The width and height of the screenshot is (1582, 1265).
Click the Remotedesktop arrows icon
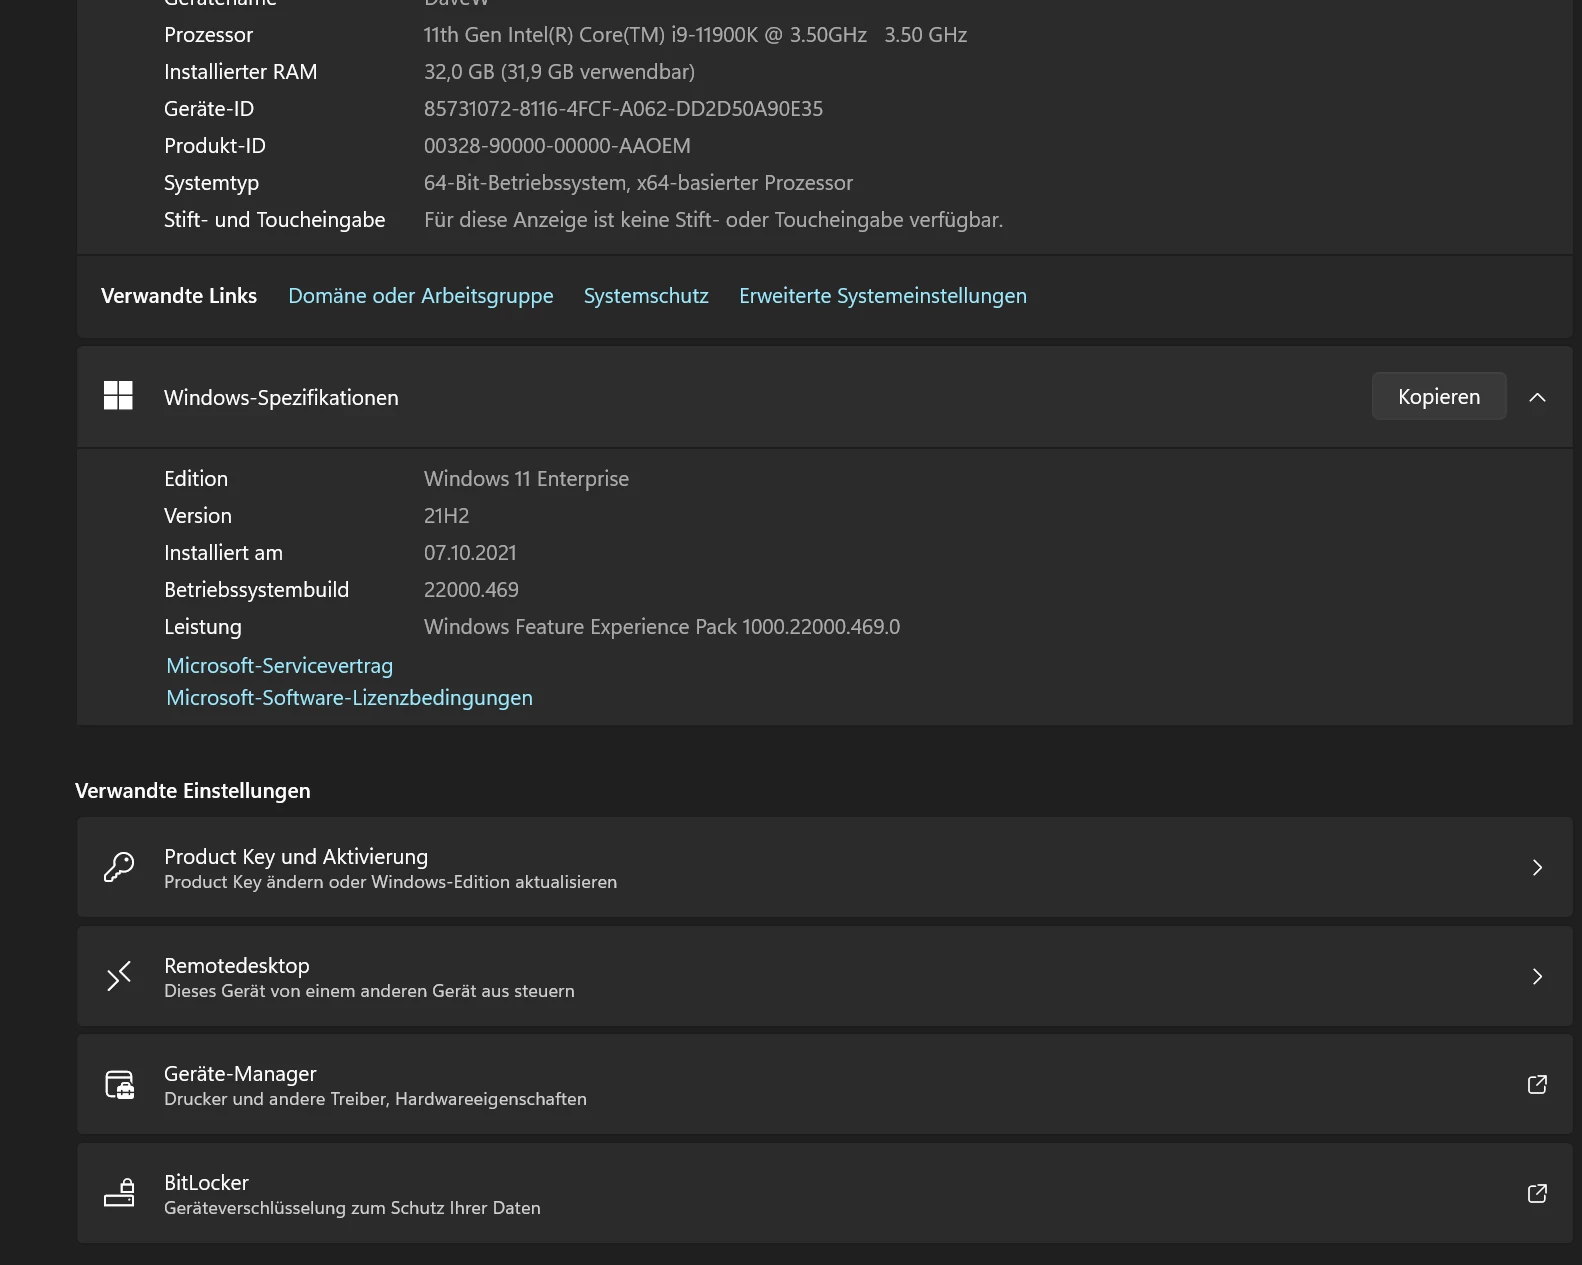119,976
